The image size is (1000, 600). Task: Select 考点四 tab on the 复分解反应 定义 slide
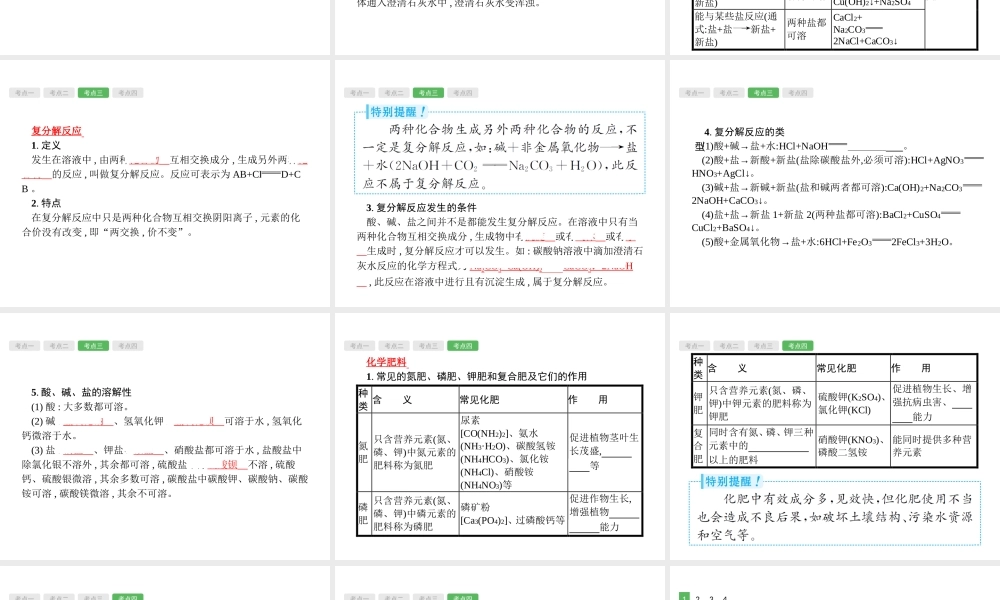[x=128, y=93]
